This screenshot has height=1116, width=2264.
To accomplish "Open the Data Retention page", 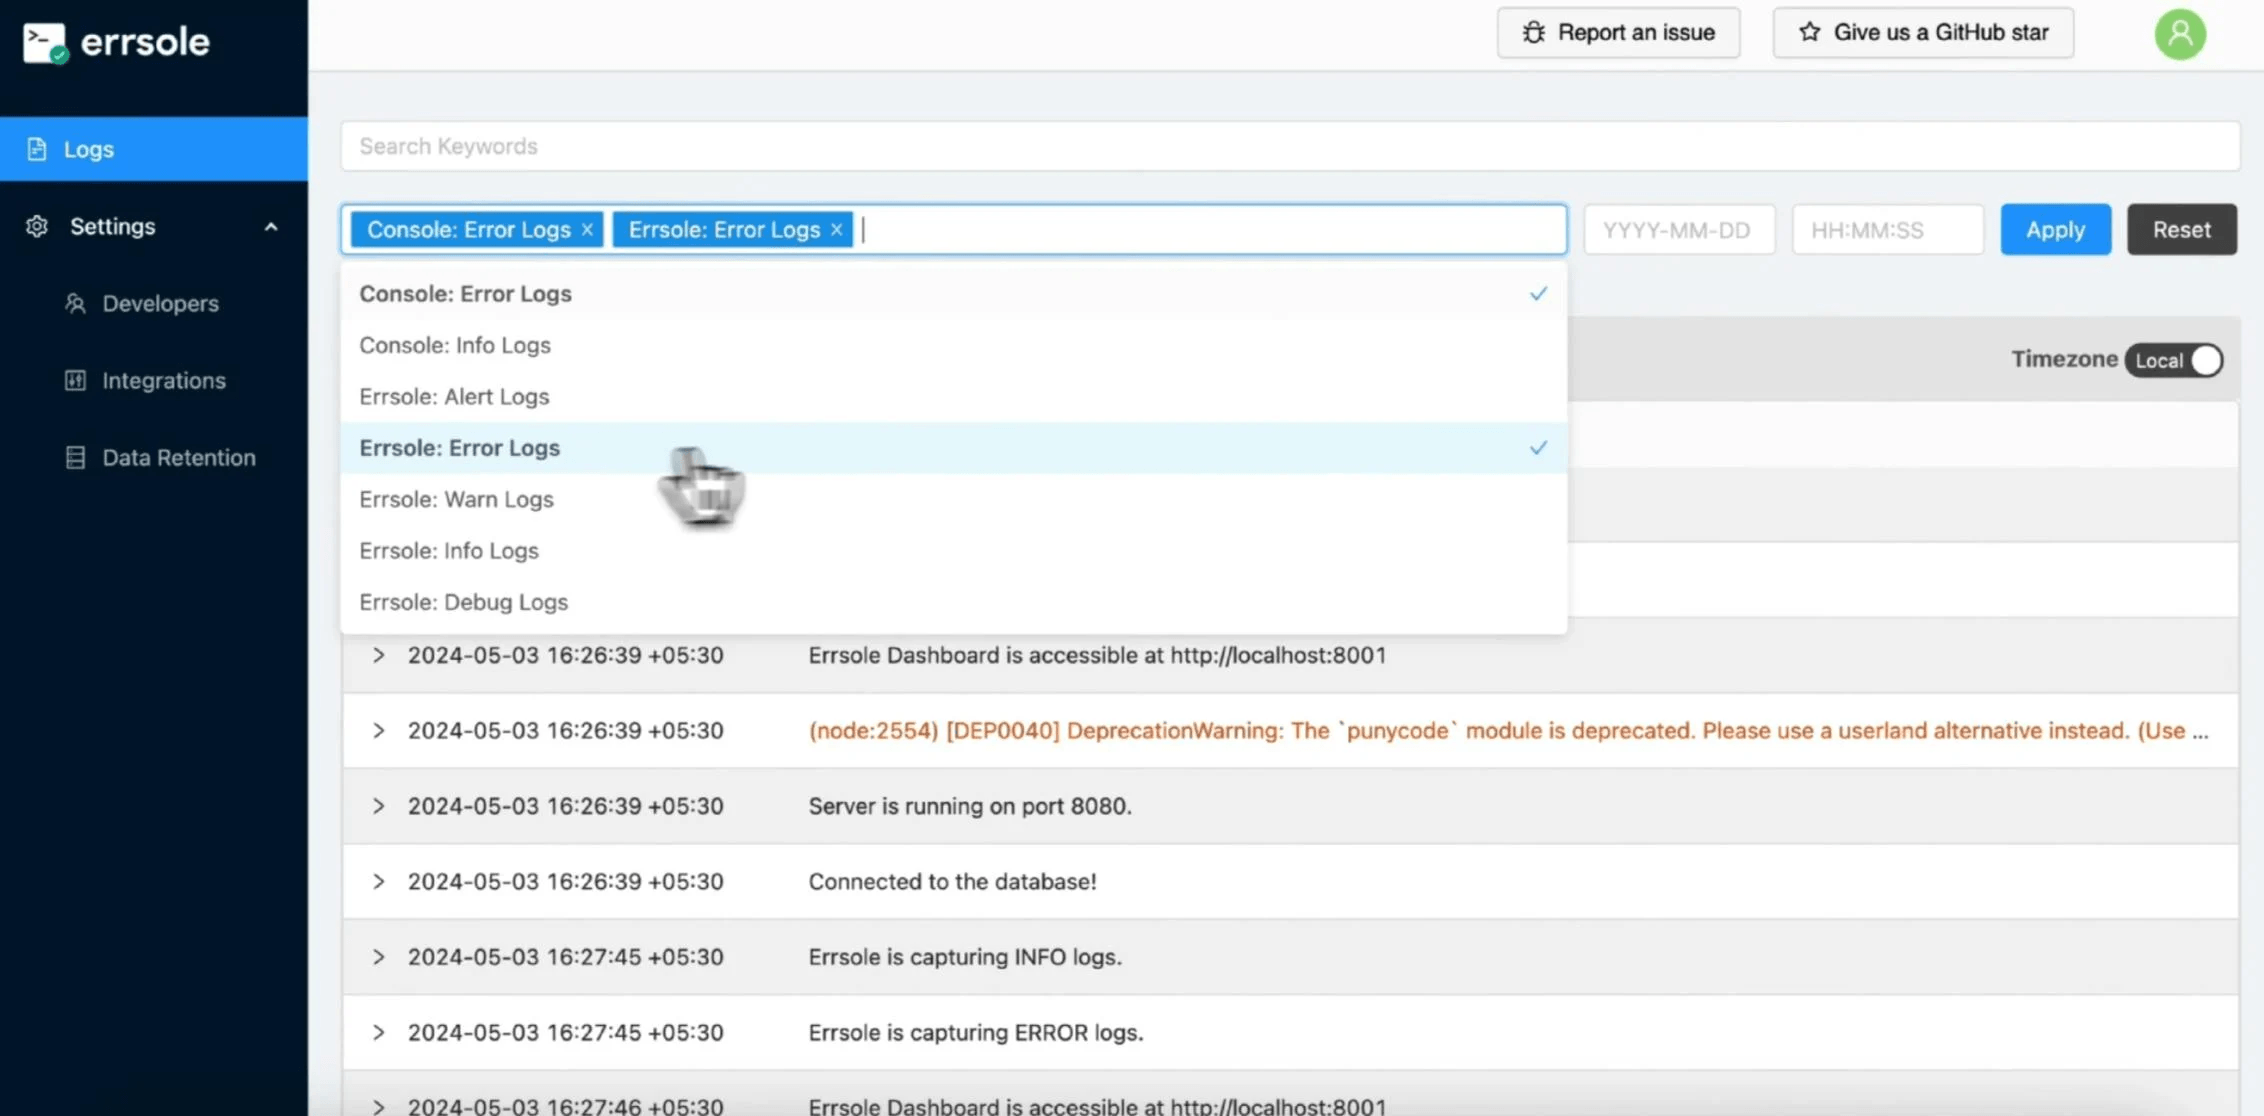I will 178,458.
